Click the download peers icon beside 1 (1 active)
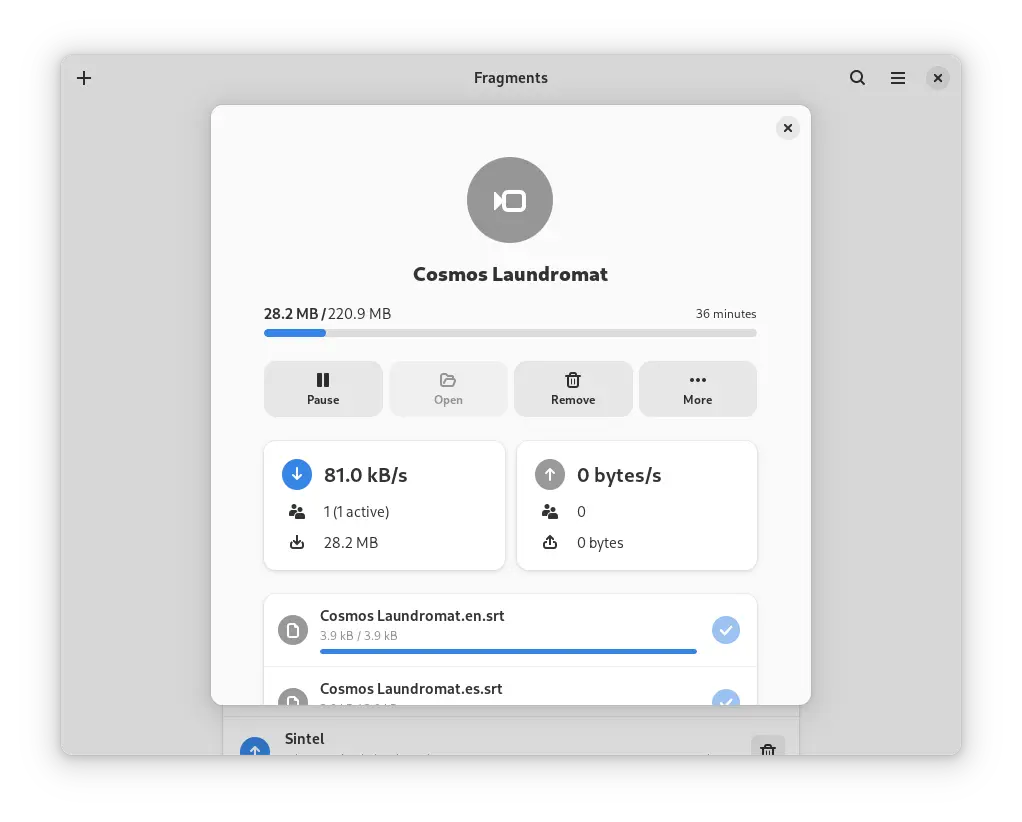The height and width of the screenshot is (822, 1022). (x=296, y=512)
